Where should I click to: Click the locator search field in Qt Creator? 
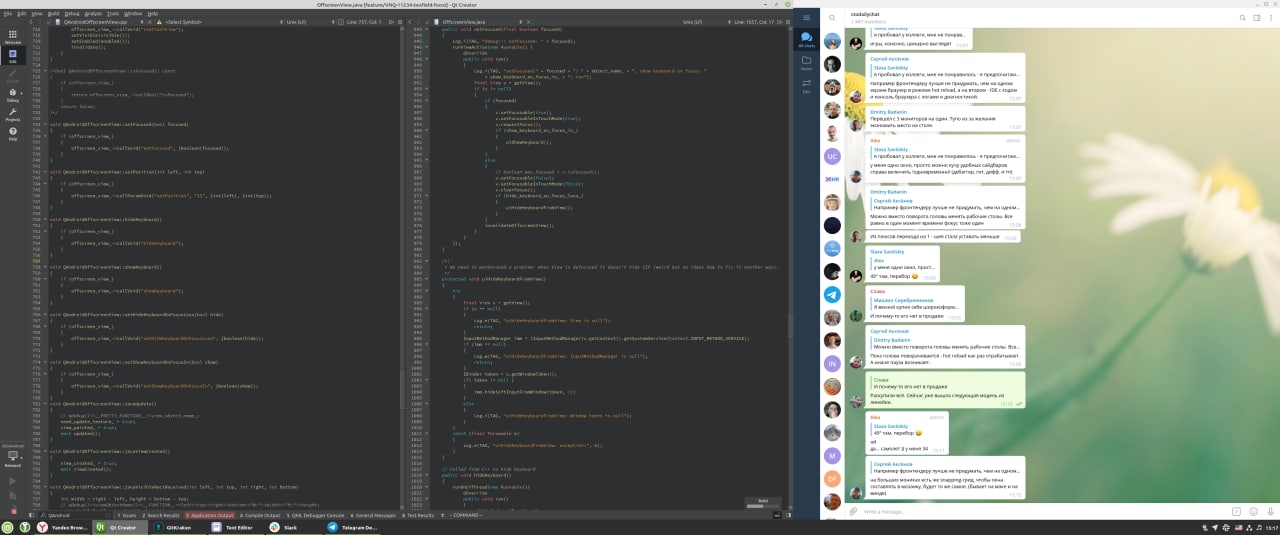(76, 515)
